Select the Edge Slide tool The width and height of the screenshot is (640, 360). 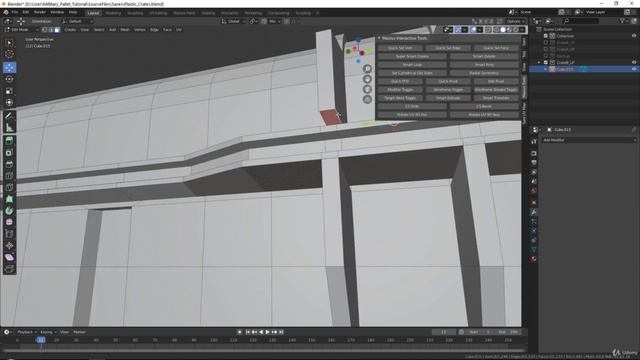[9, 234]
